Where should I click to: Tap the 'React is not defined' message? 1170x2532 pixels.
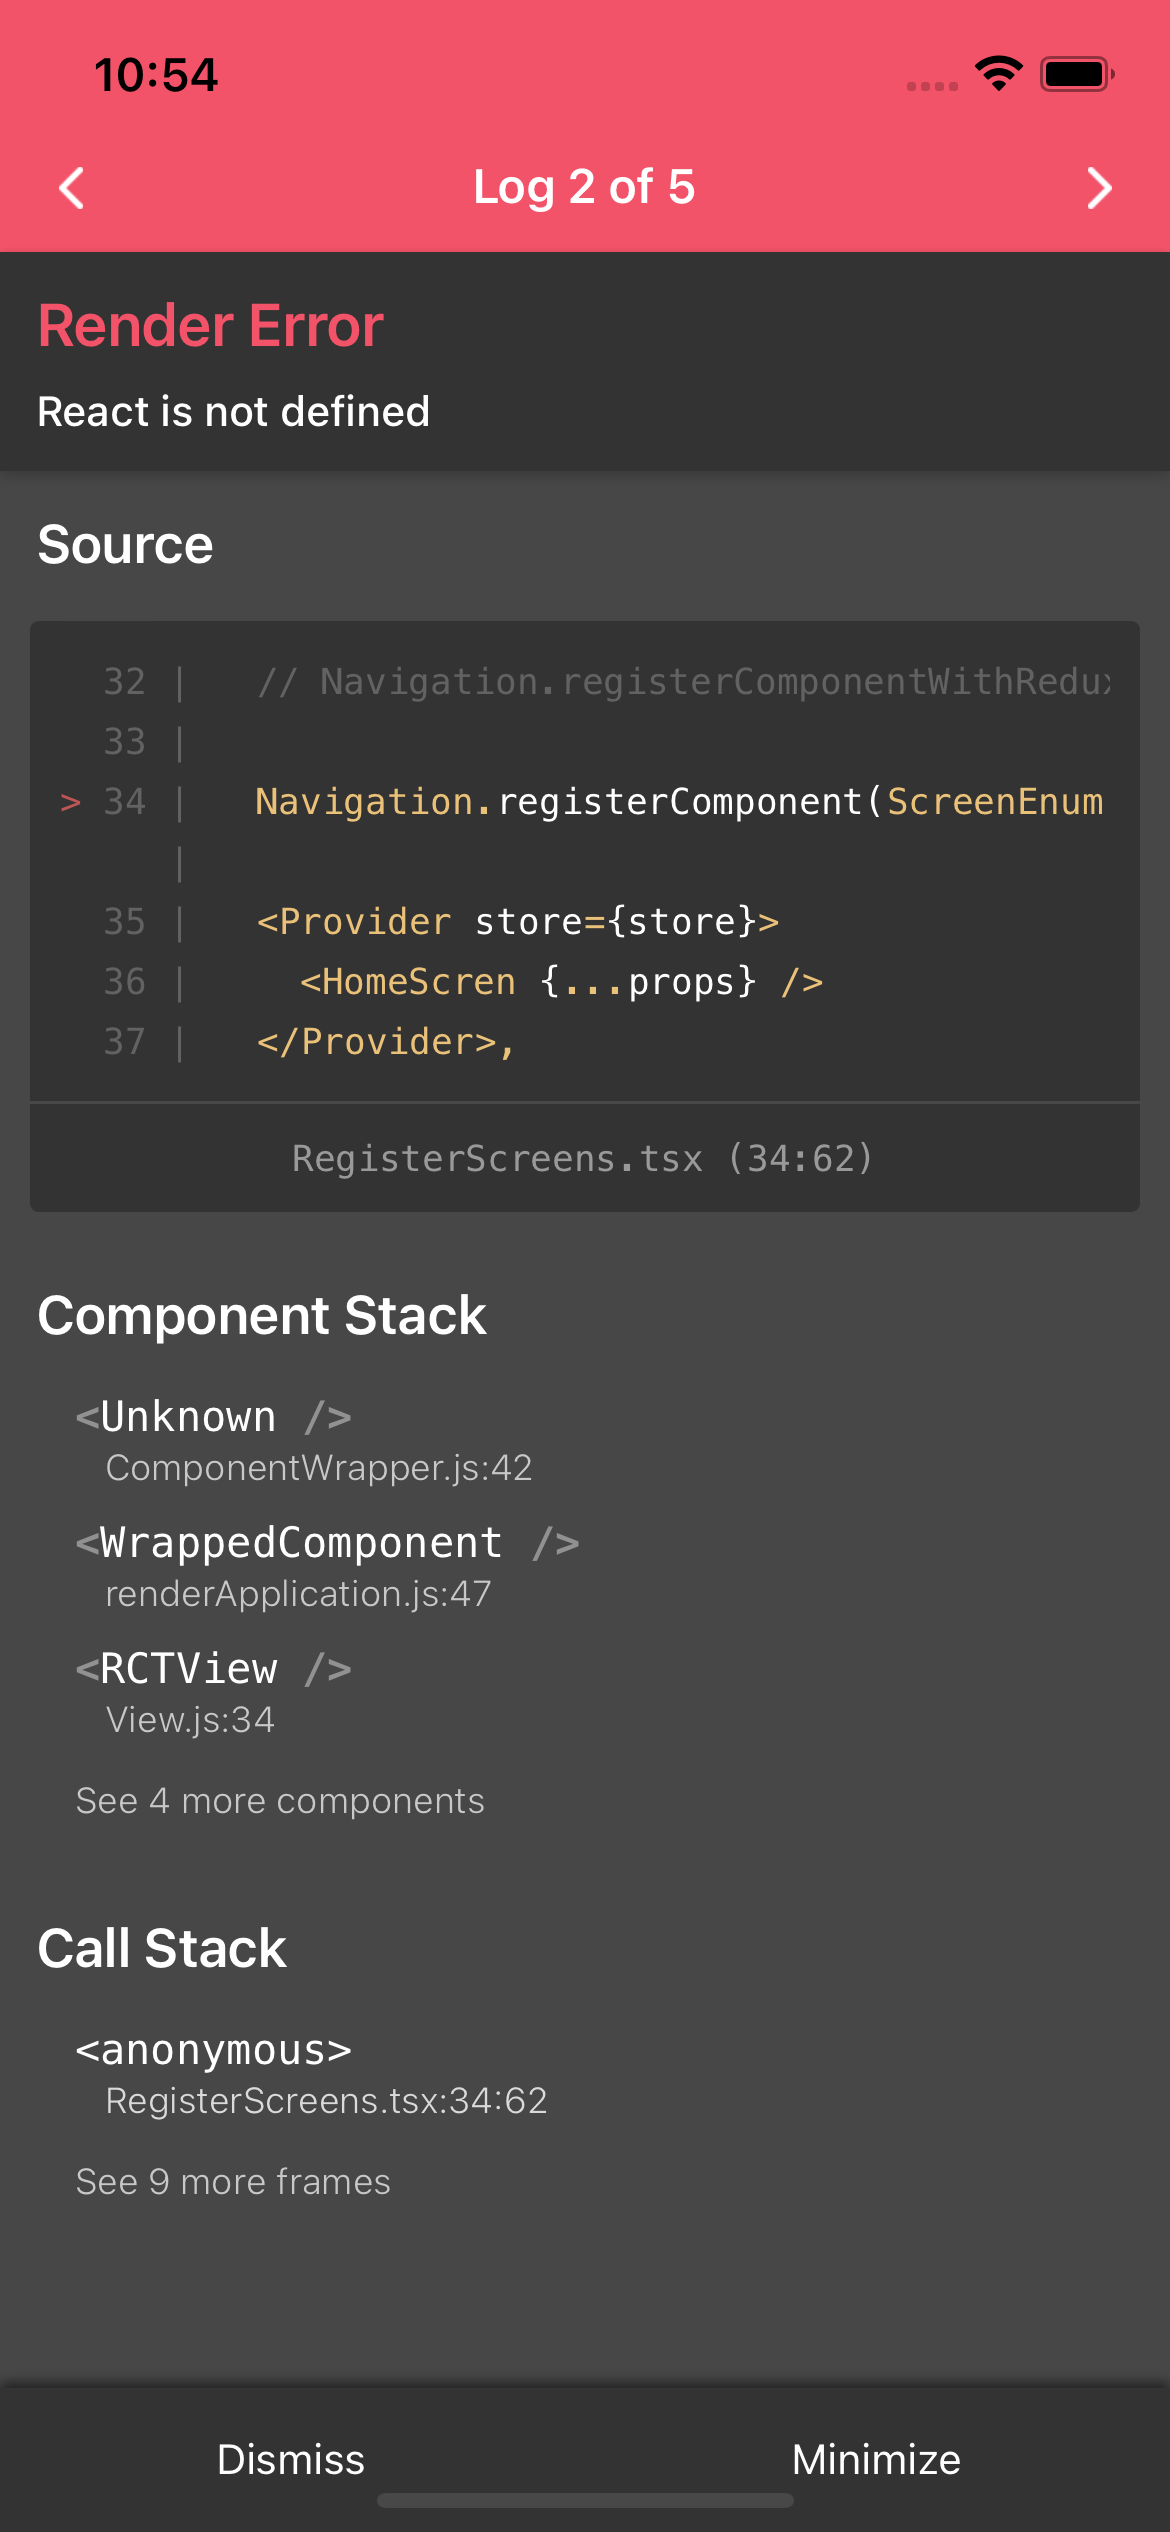click(234, 411)
